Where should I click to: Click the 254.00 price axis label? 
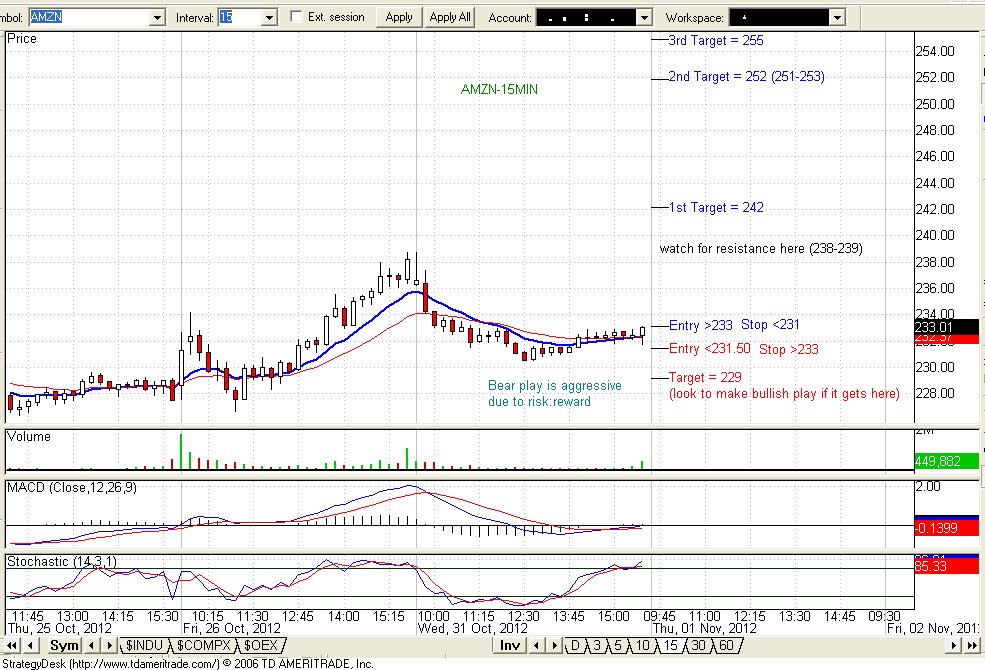[x=935, y=51]
